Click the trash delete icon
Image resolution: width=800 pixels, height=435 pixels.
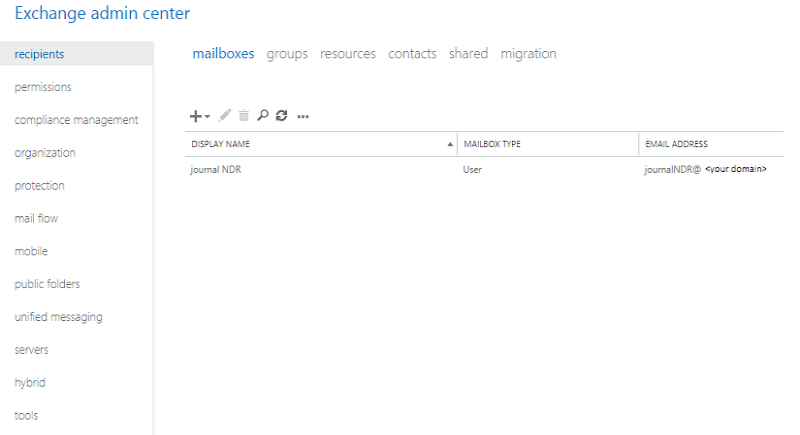243,116
